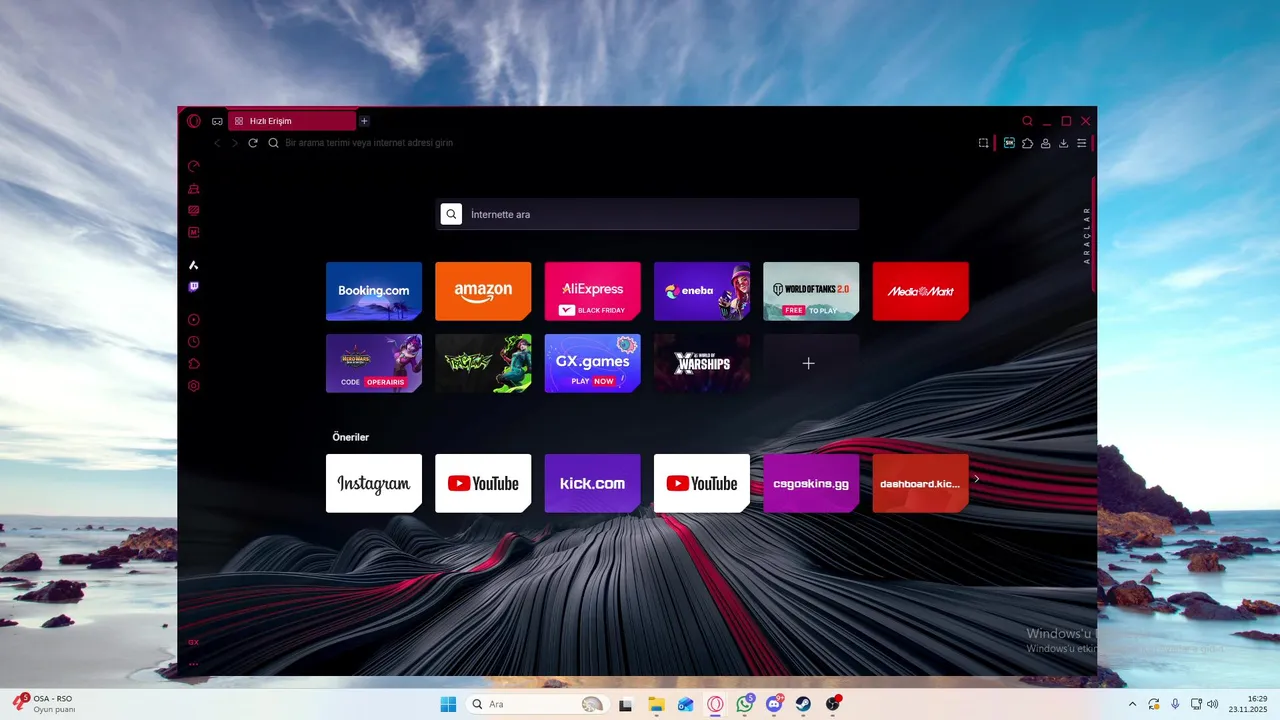1280x720 pixels.
Task: Open the Player icon in the sidebar
Action: 194,320
